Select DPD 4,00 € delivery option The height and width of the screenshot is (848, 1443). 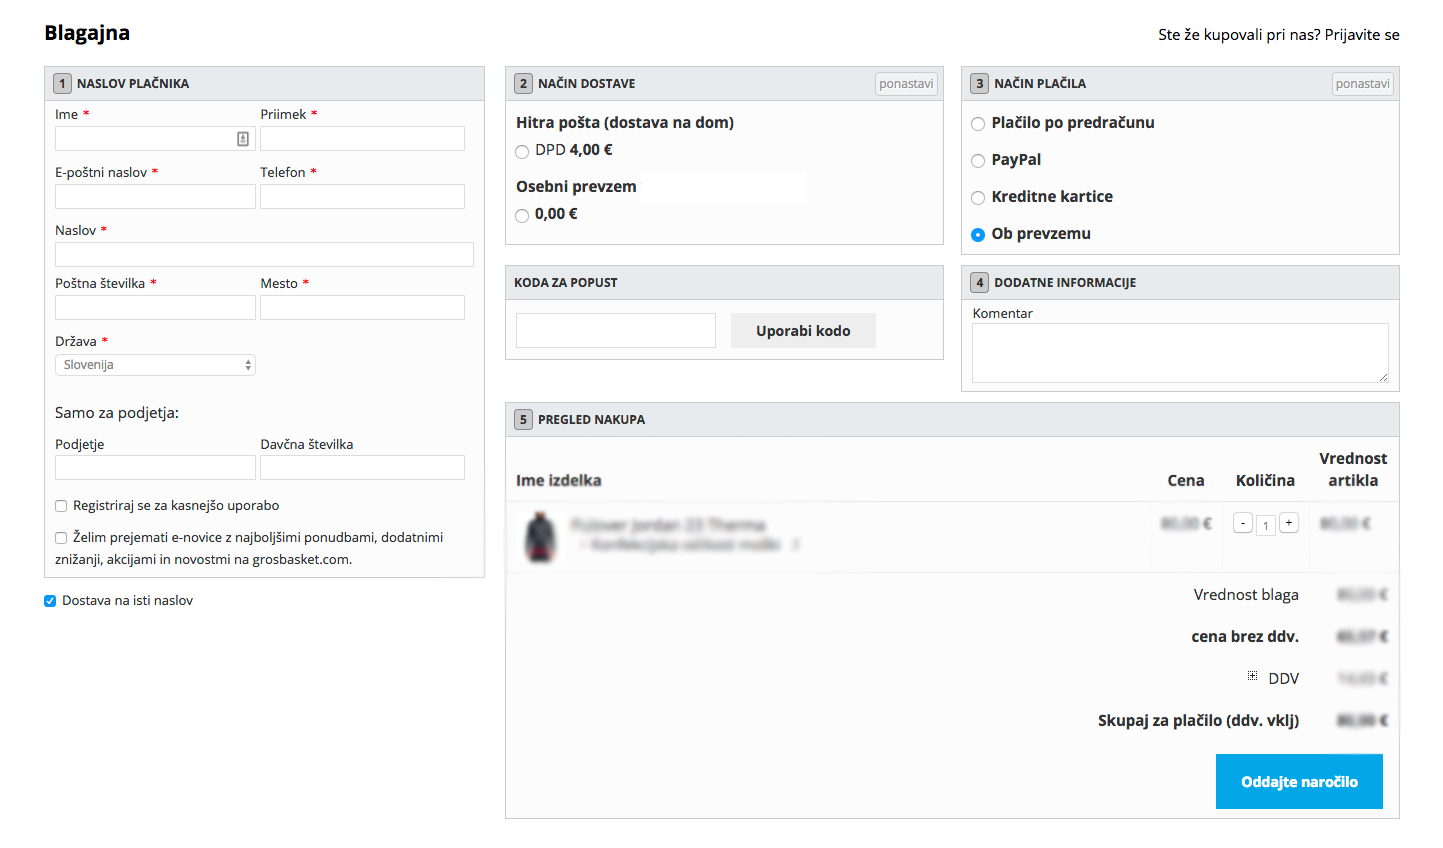pos(522,152)
